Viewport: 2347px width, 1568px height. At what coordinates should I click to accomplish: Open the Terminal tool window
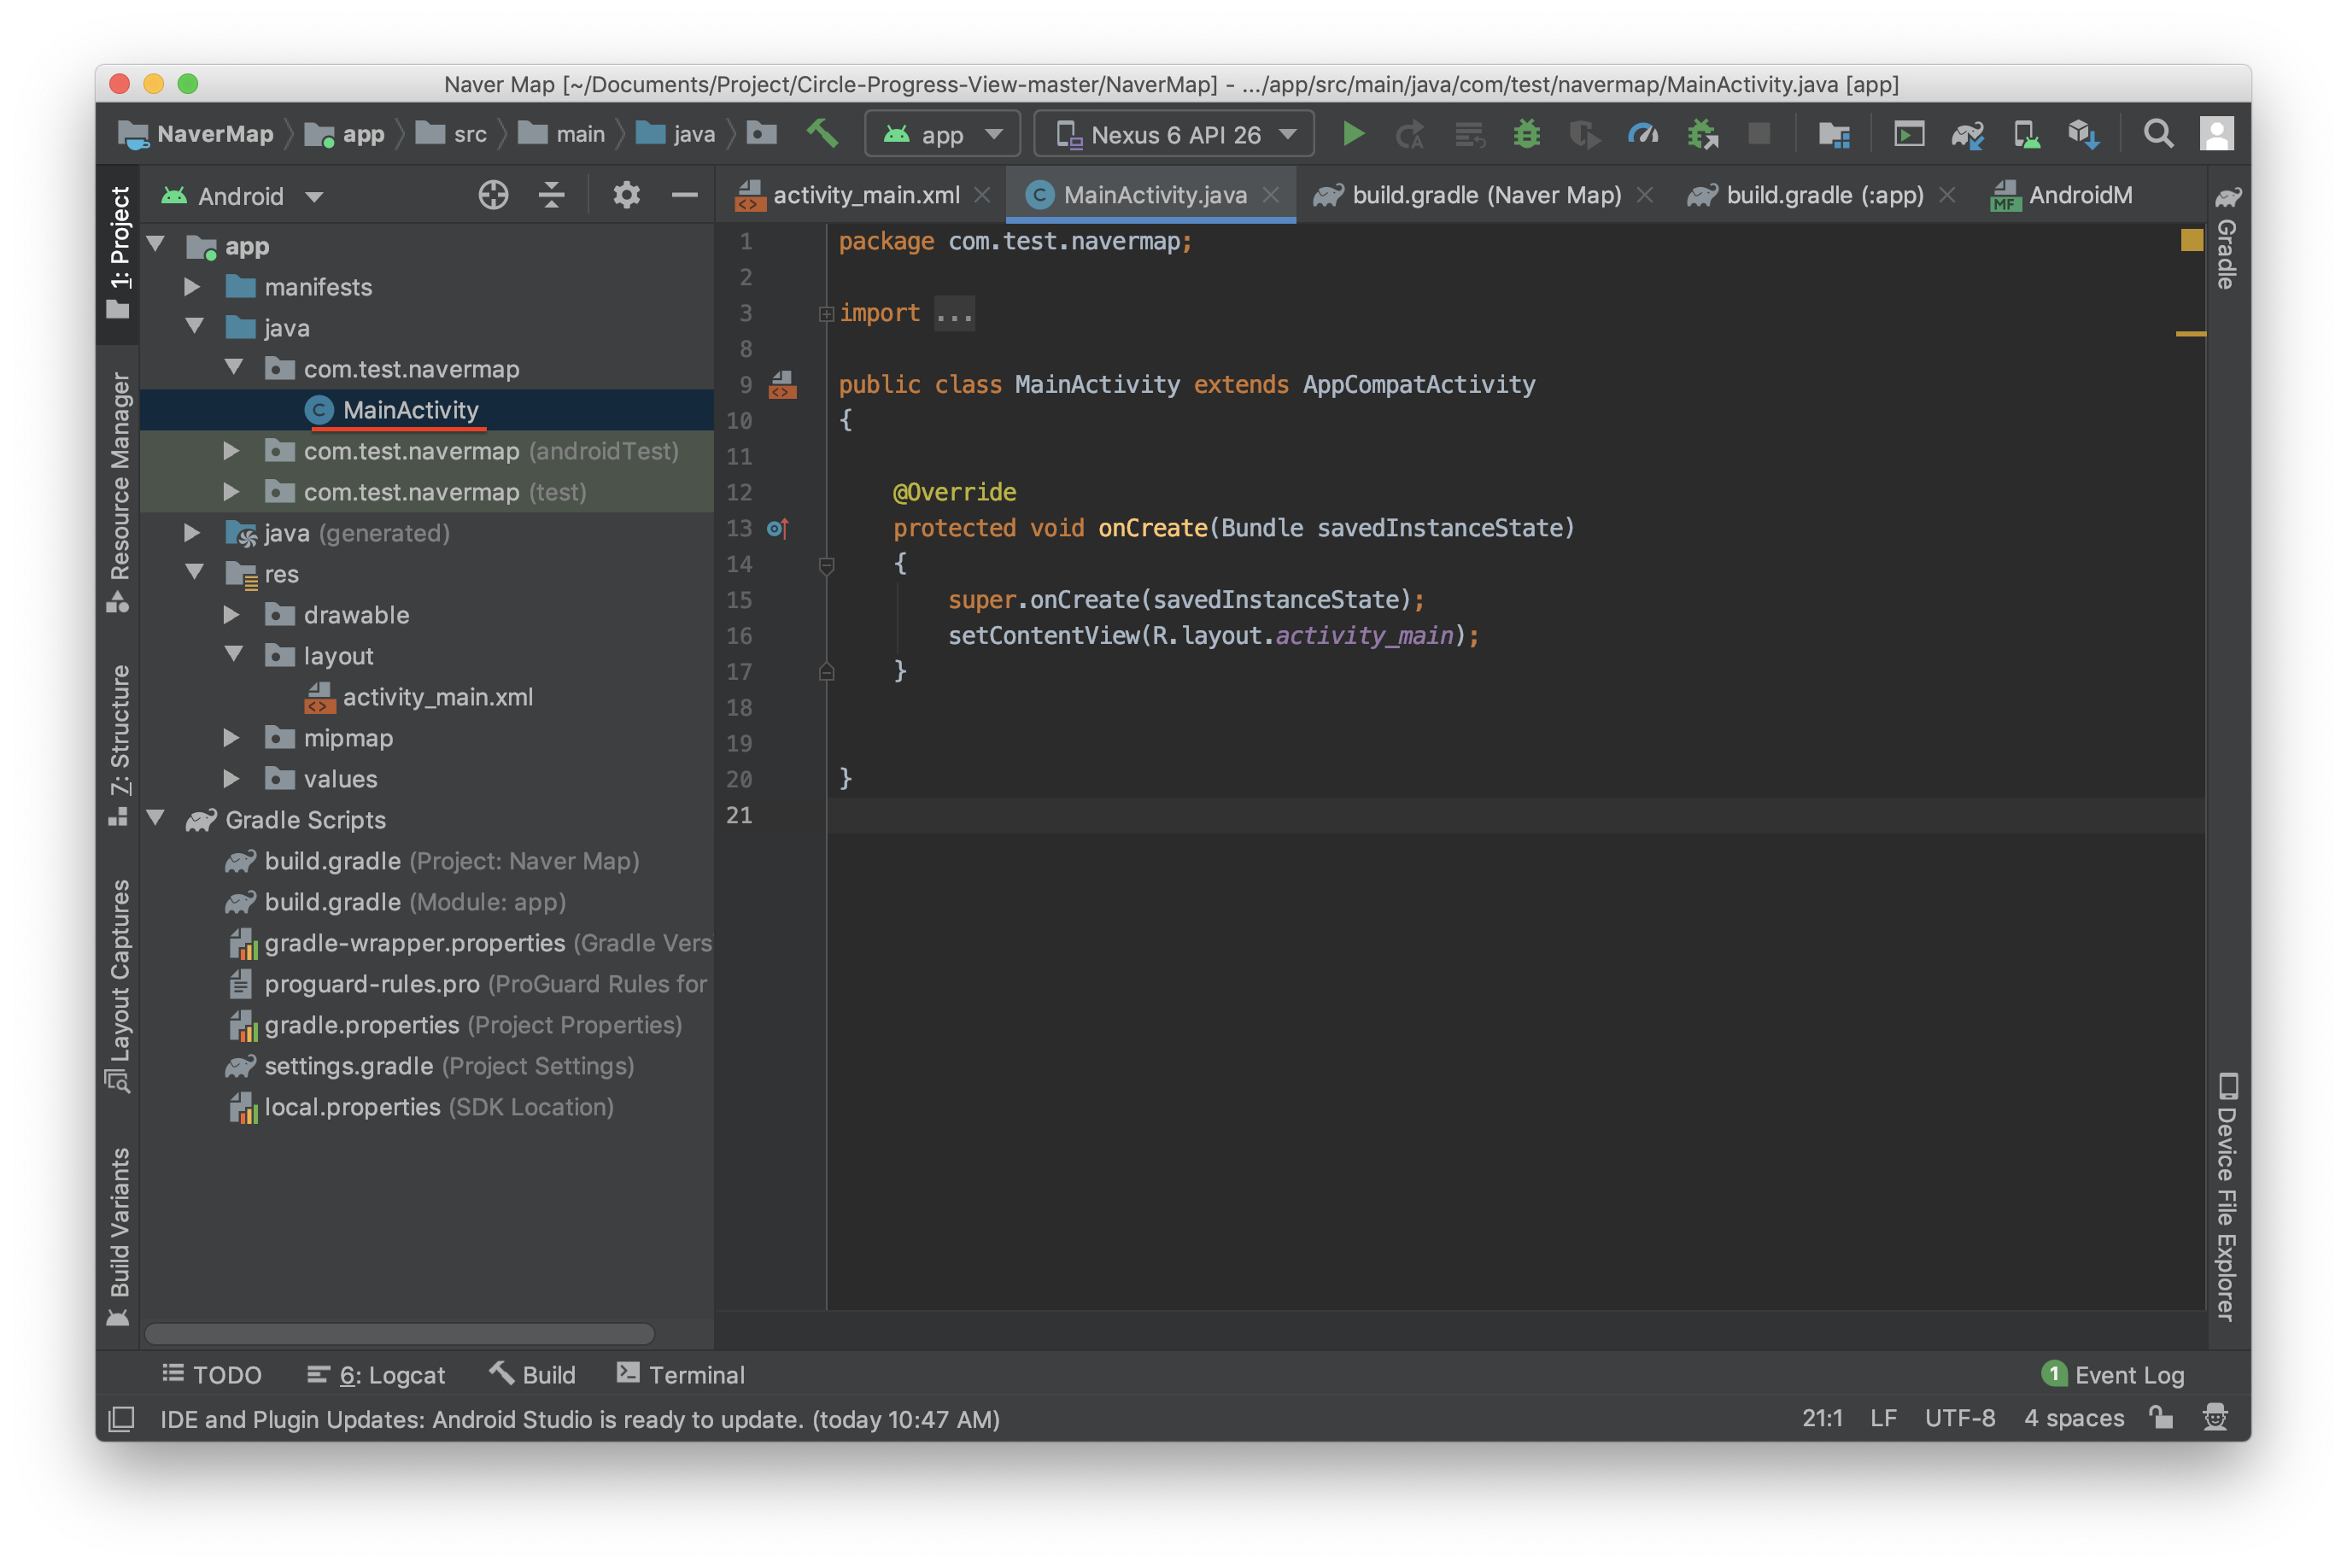click(682, 1375)
